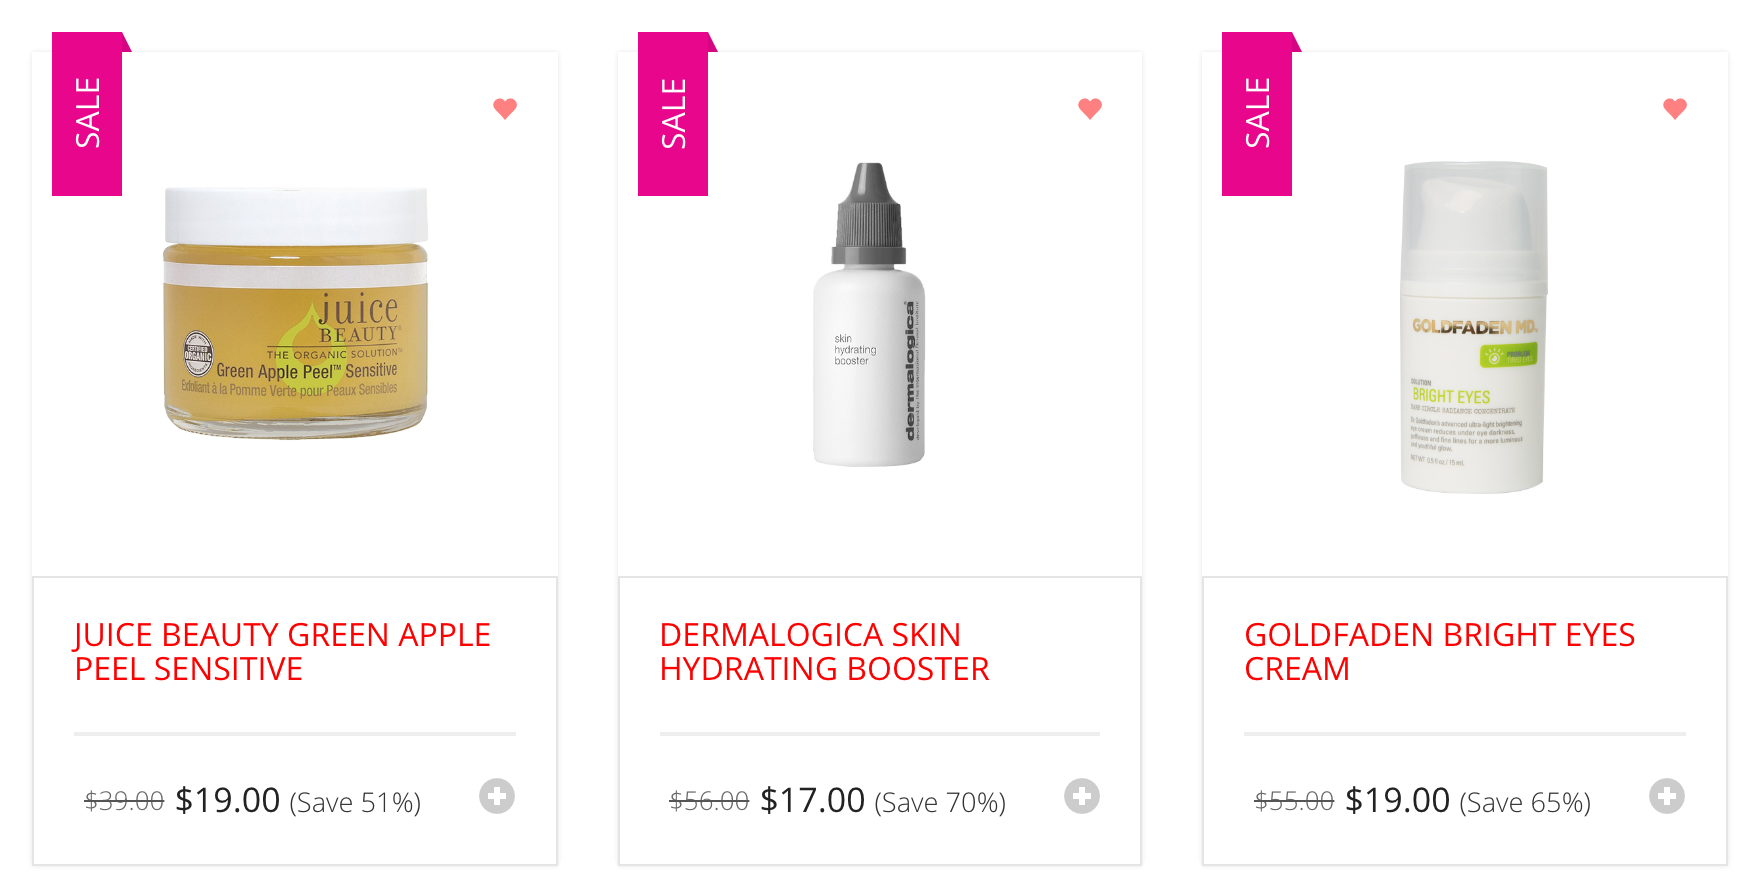Click the Save 51% discount text
The width and height of the screenshot is (1748, 880).
point(355,803)
